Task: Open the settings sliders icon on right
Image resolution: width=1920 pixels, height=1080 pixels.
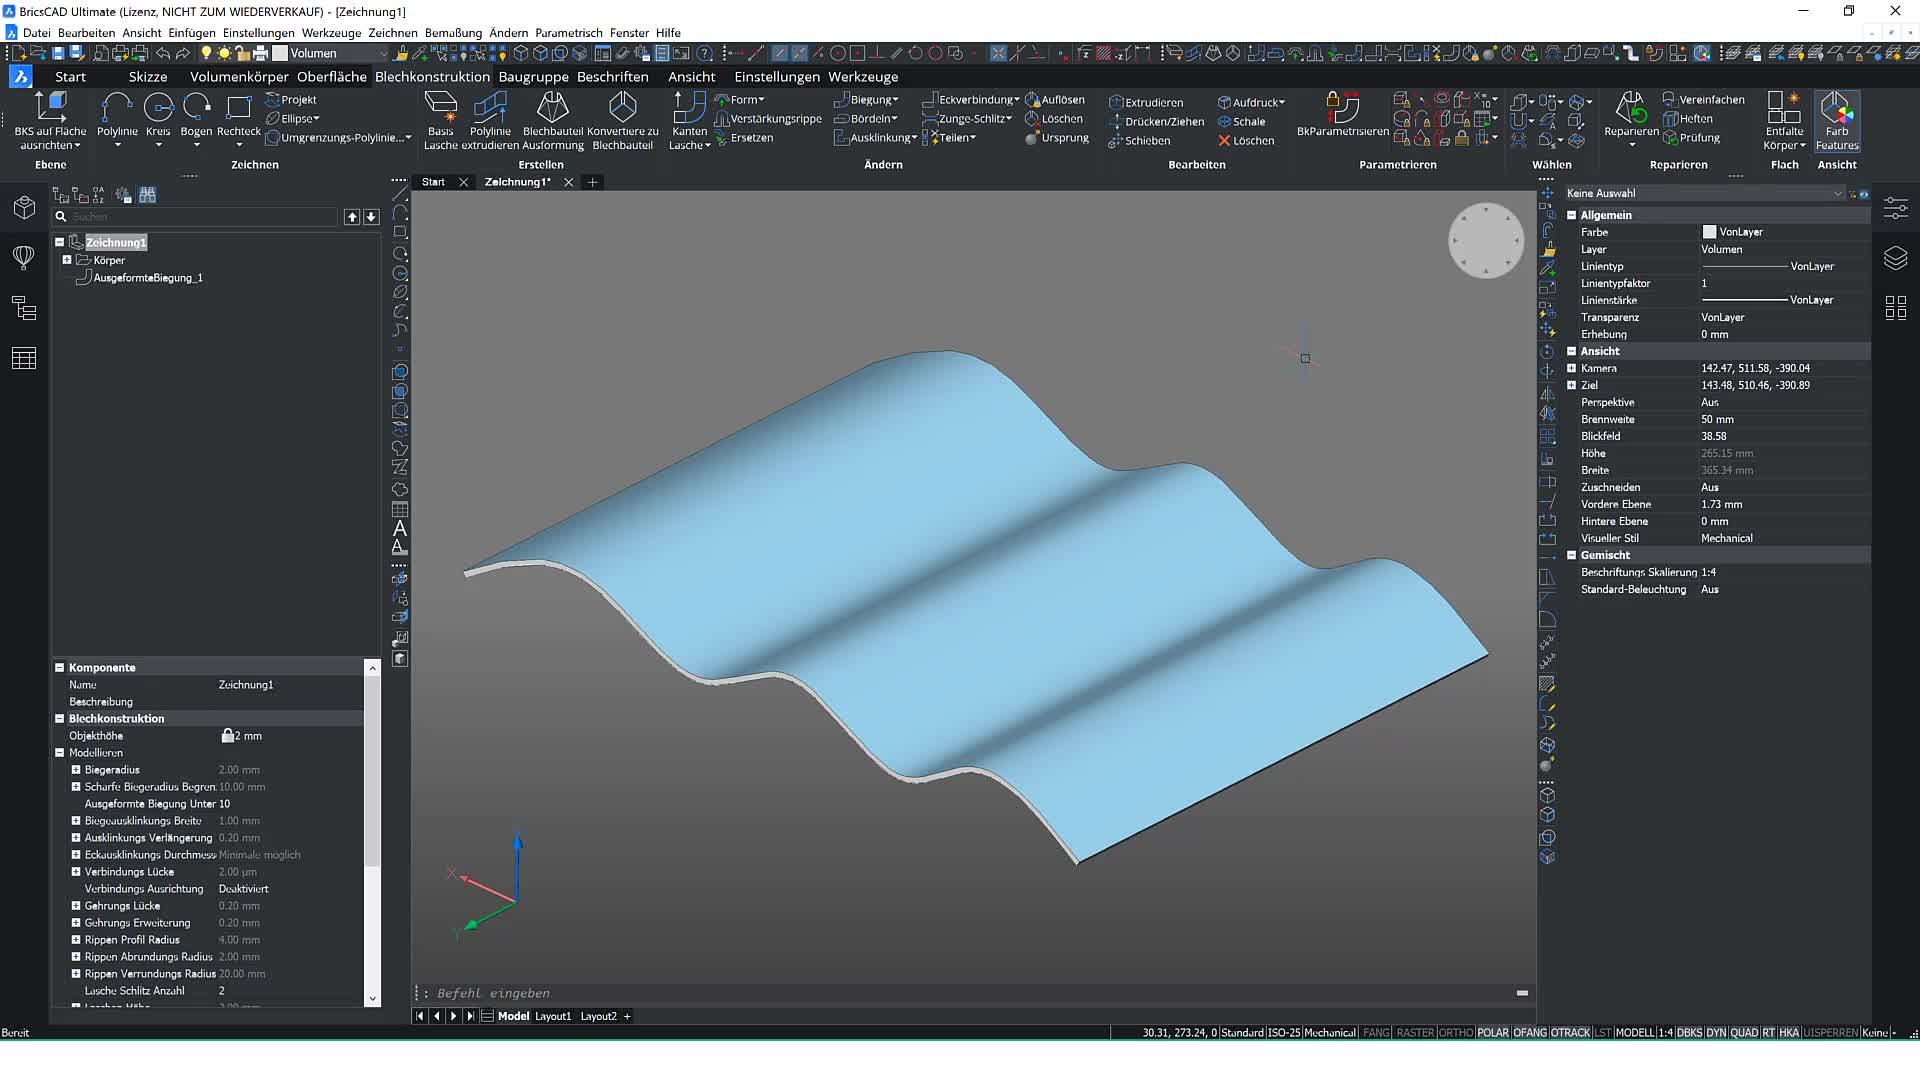Action: click(1895, 208)
